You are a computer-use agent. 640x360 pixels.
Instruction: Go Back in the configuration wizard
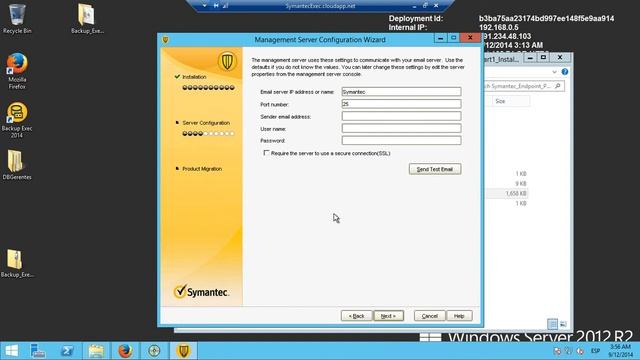click(356, 316)
